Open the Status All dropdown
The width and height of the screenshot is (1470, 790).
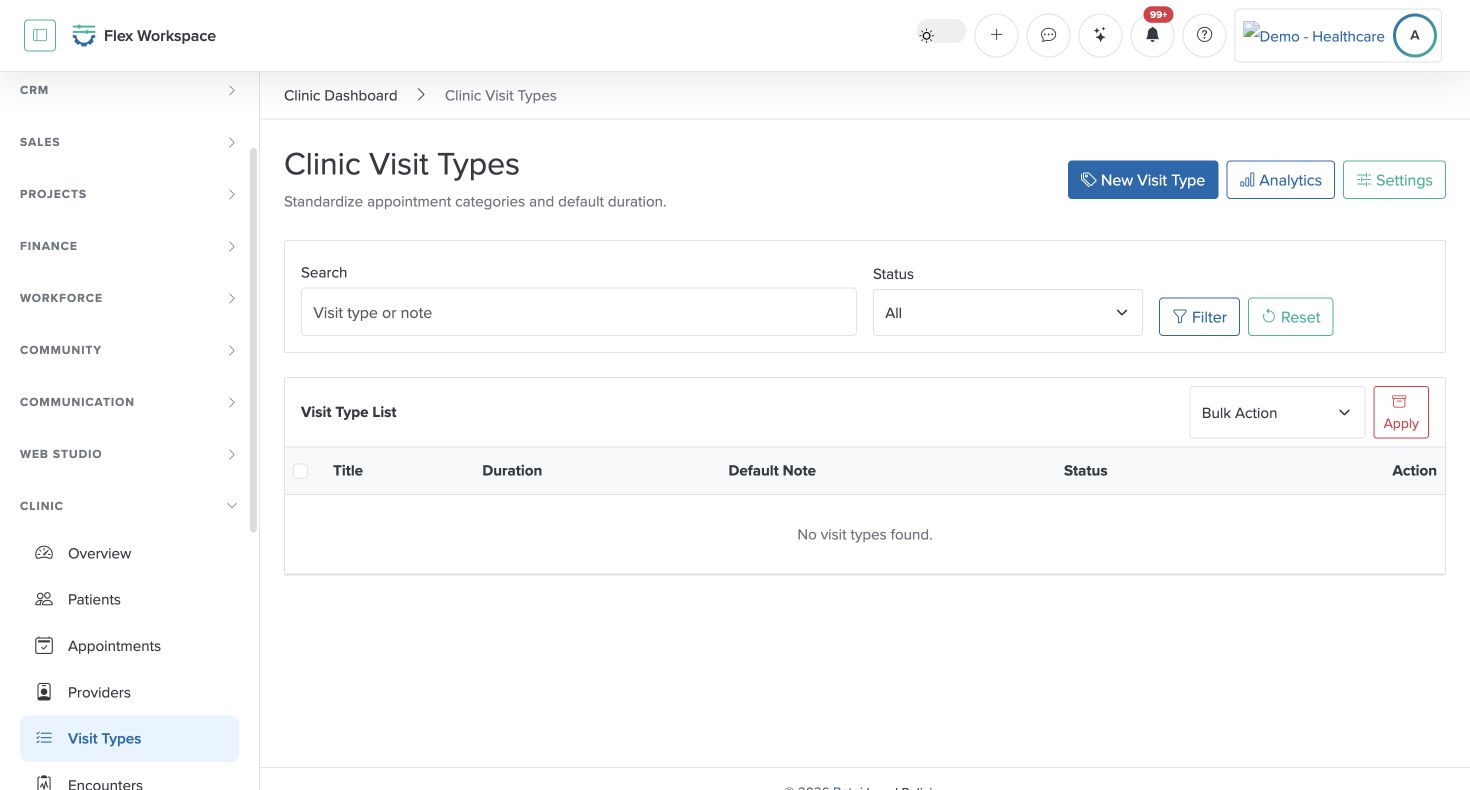(x=1007, y=313)
